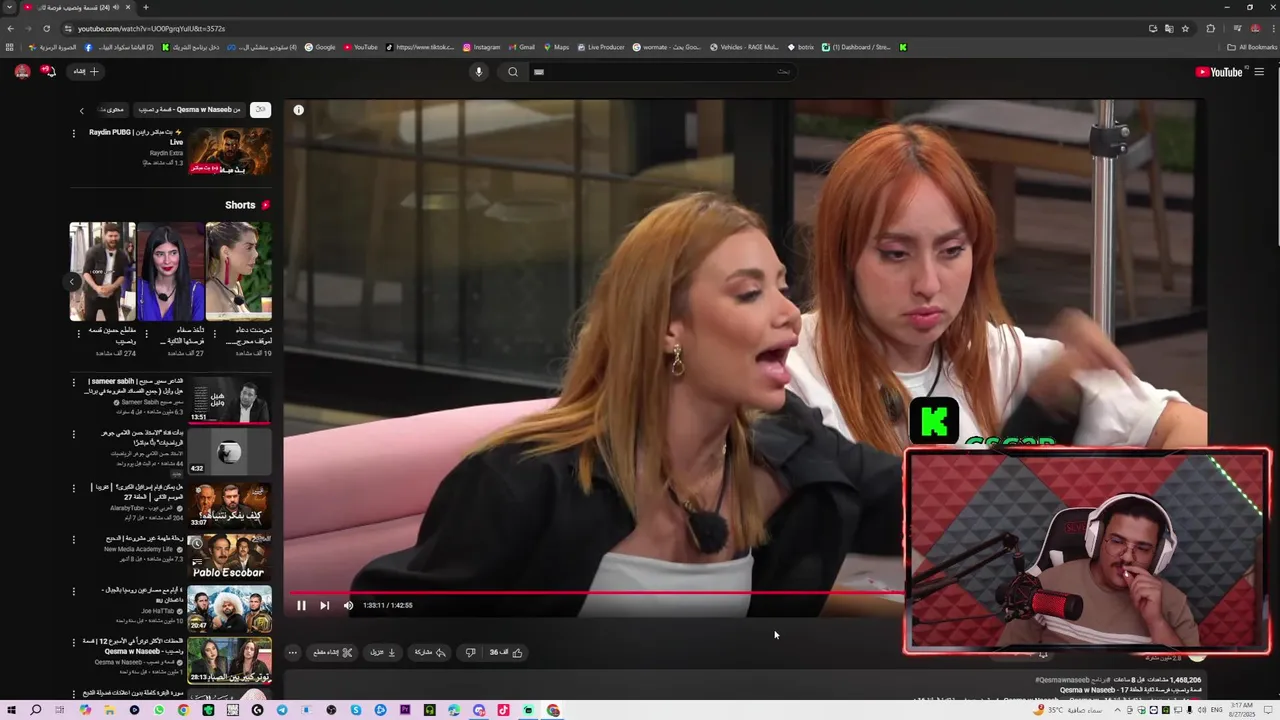
Task: Go back in Chrome
Action: [x=10, y=29]
